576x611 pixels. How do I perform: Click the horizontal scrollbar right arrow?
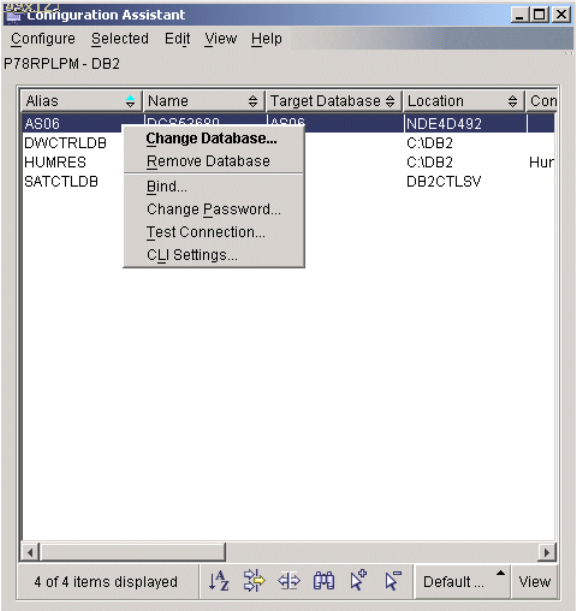547,552
